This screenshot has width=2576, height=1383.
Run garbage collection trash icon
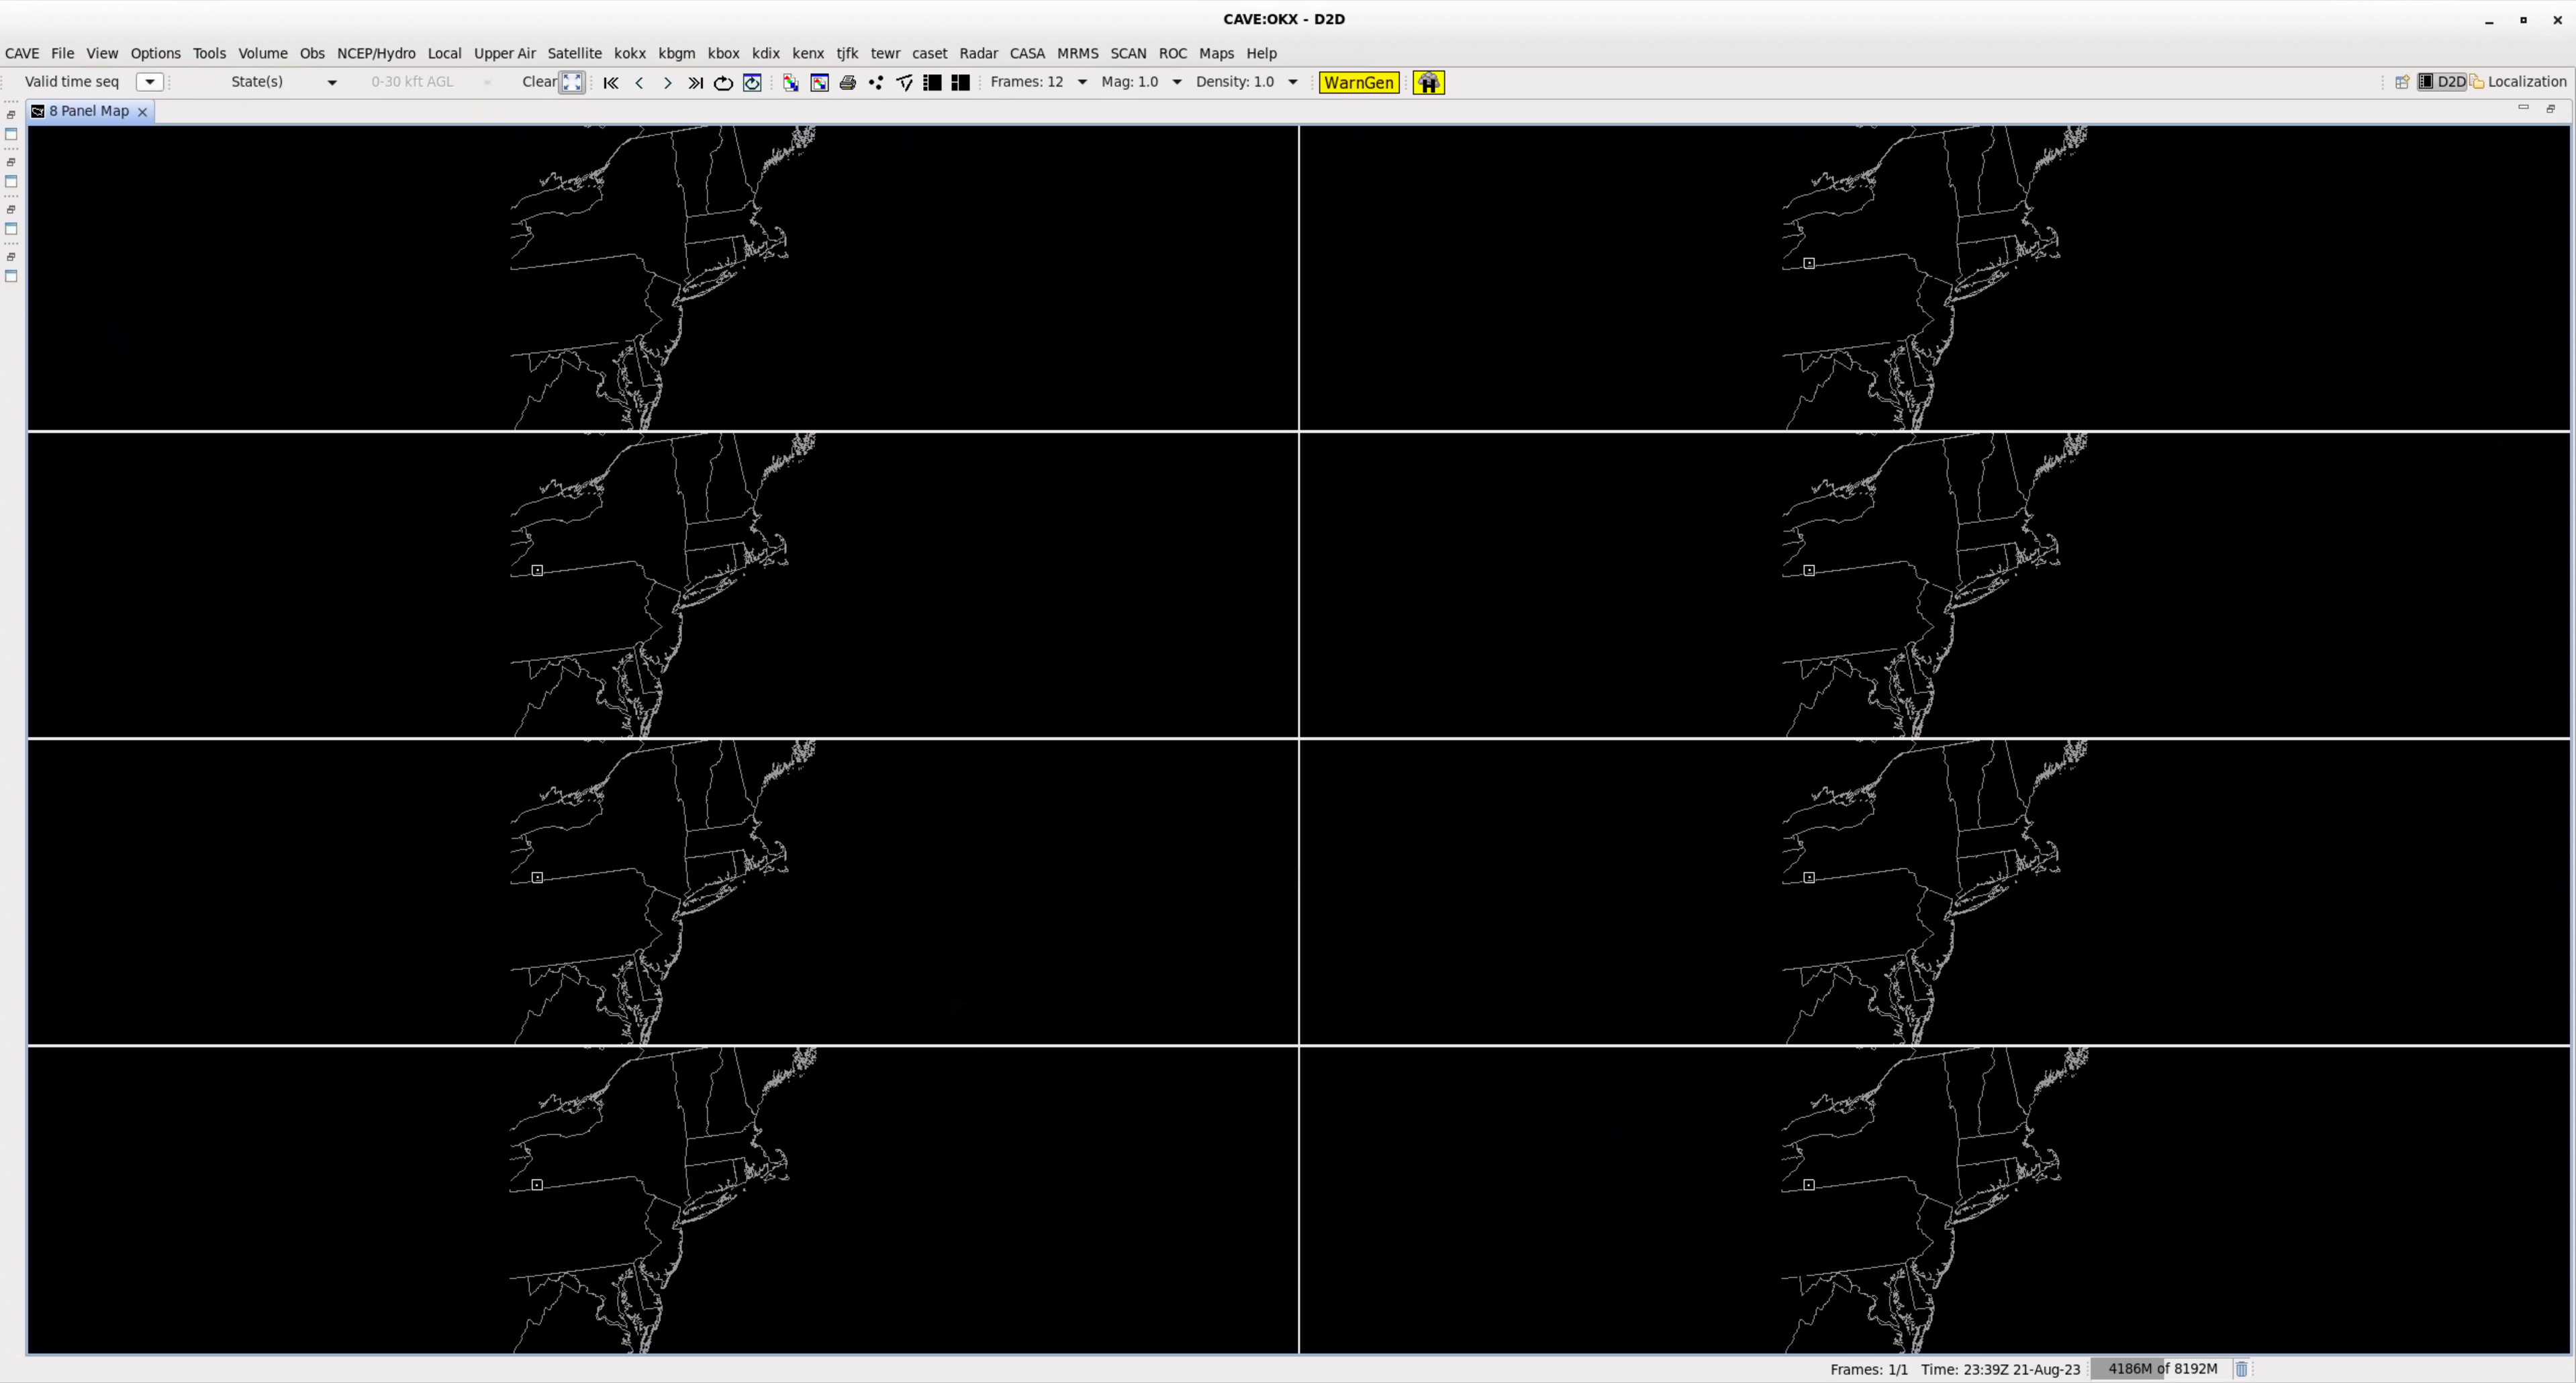(x=2241, y=1369)
